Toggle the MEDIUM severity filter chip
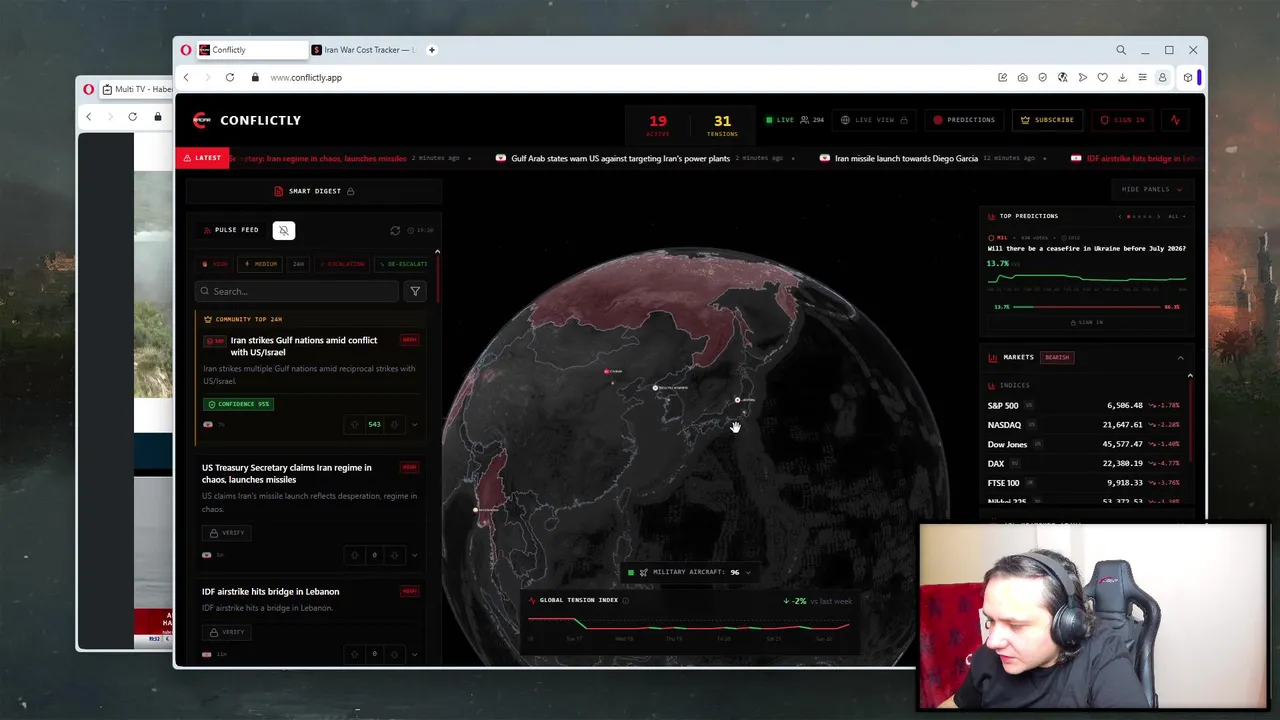The width and height of the screenshot is (1280, 720). click(261, 264)
